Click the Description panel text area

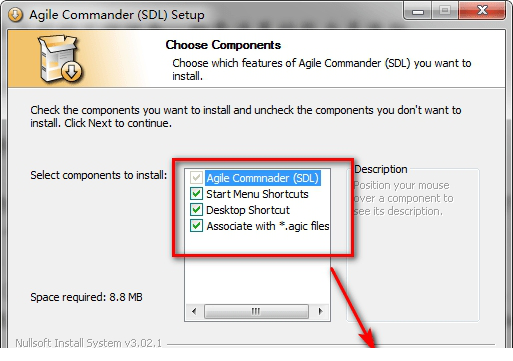pos(403,198)
